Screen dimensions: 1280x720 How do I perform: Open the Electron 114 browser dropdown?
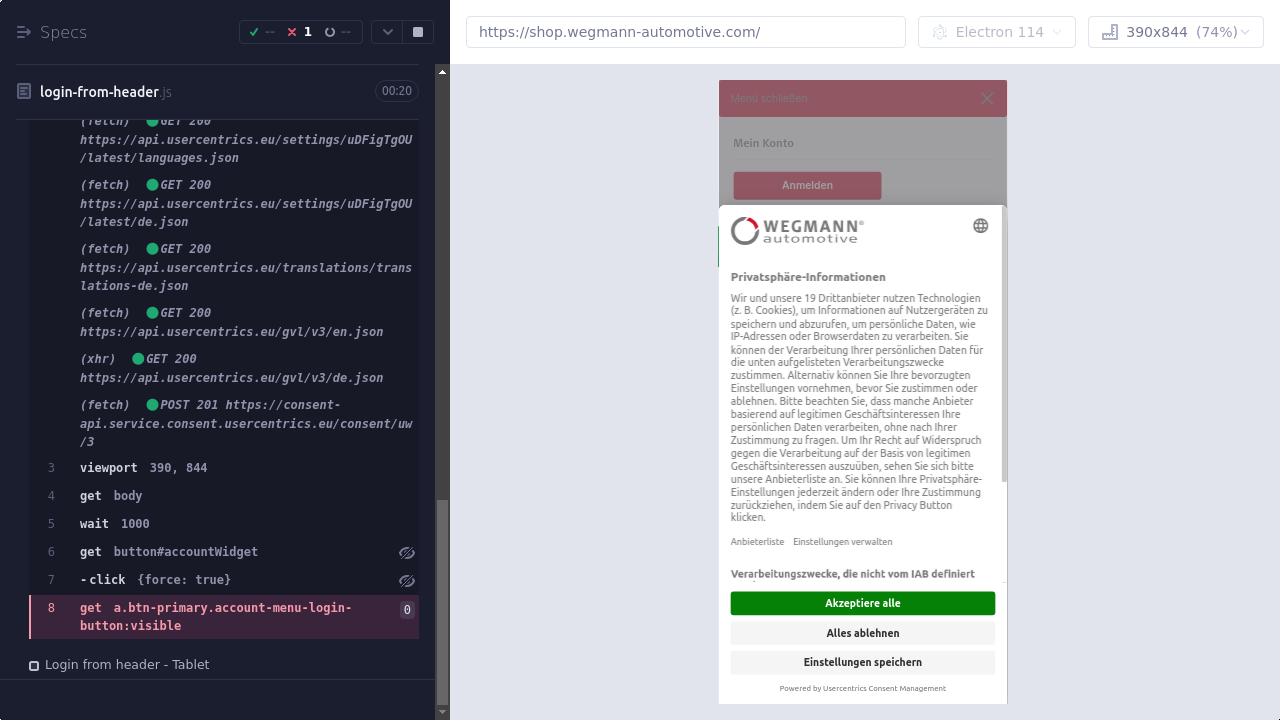(996, 32)
